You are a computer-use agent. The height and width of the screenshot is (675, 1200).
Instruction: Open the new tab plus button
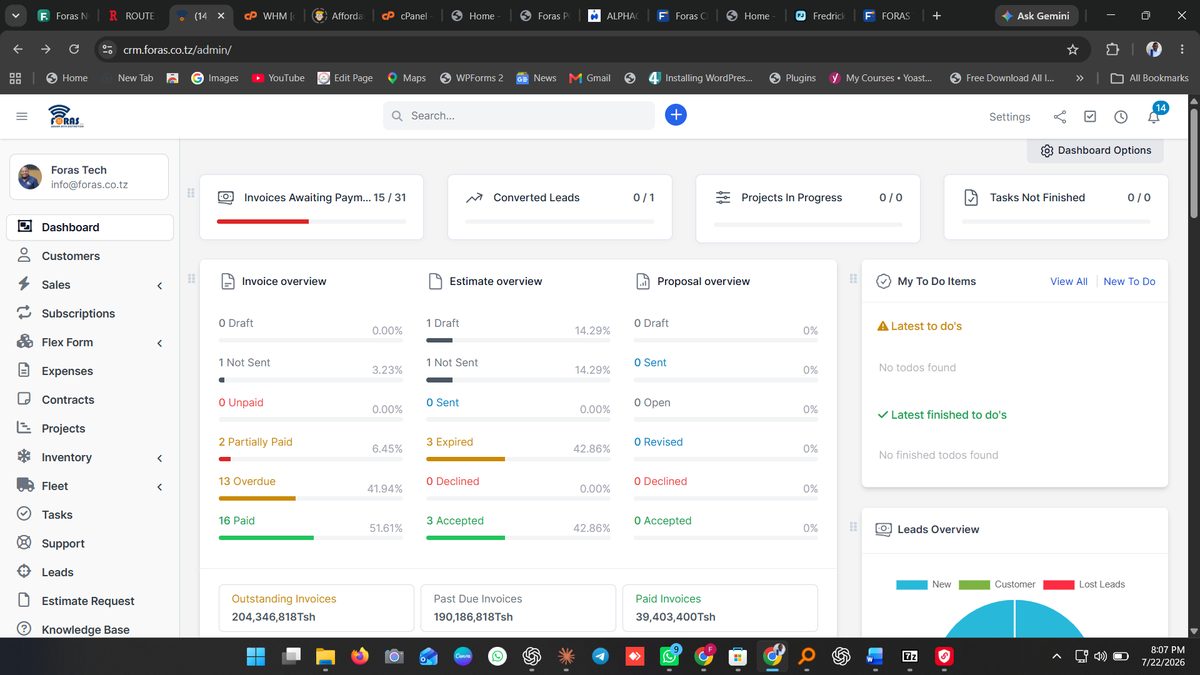pyautogui.click(x=936, y=16)
